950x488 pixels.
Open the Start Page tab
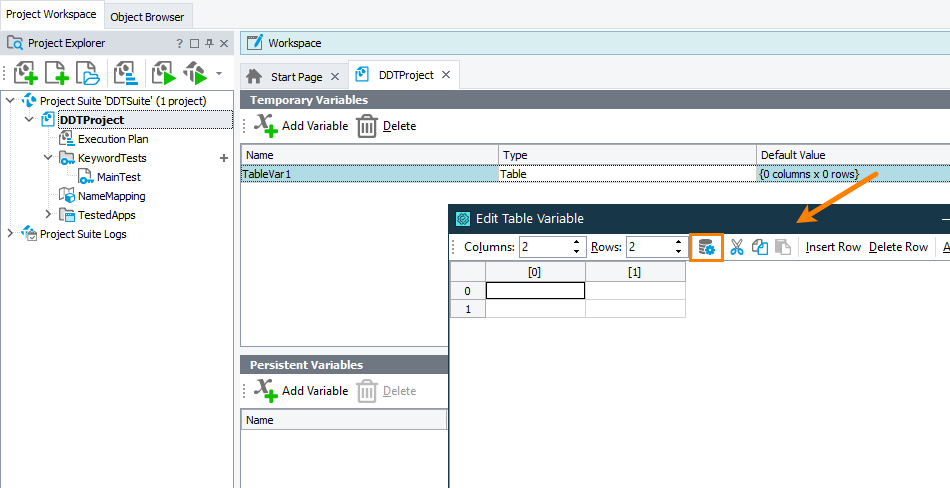coord(296,76)
